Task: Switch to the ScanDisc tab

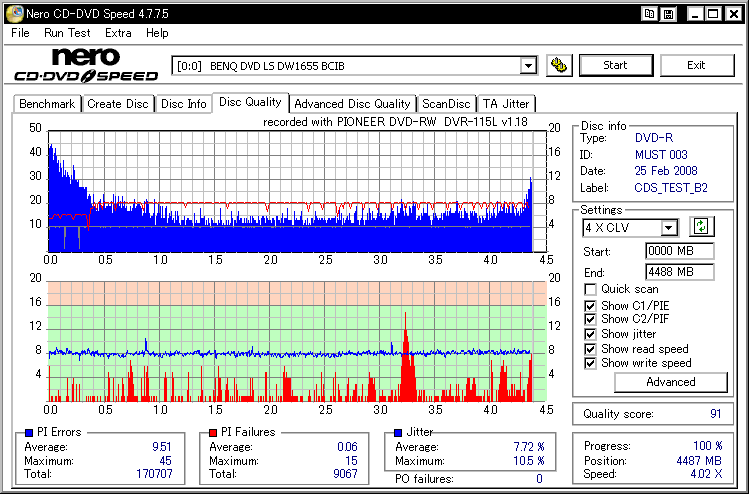Action: (x=446, y=104)
